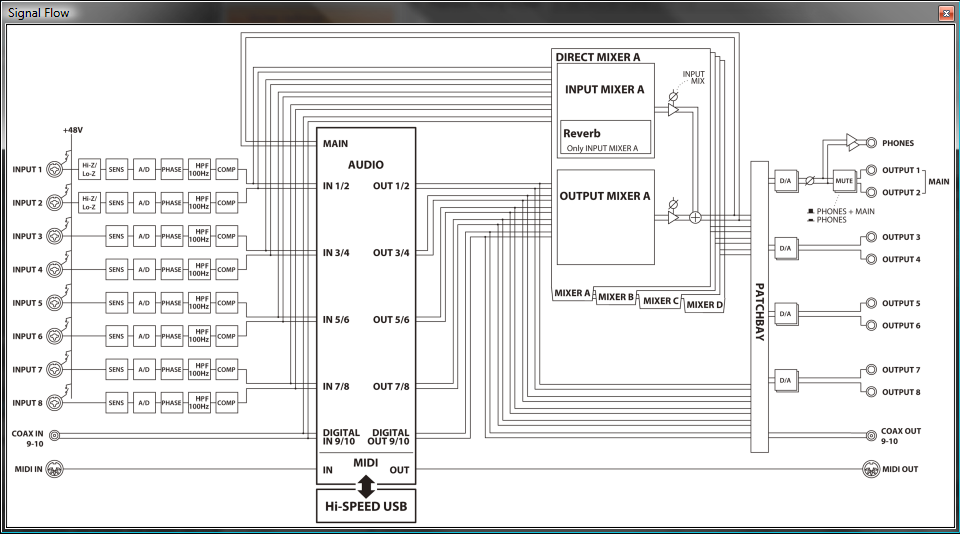Click the OUTPUT 1 jack icon
The image size is (960, 534).
point(872,171)
